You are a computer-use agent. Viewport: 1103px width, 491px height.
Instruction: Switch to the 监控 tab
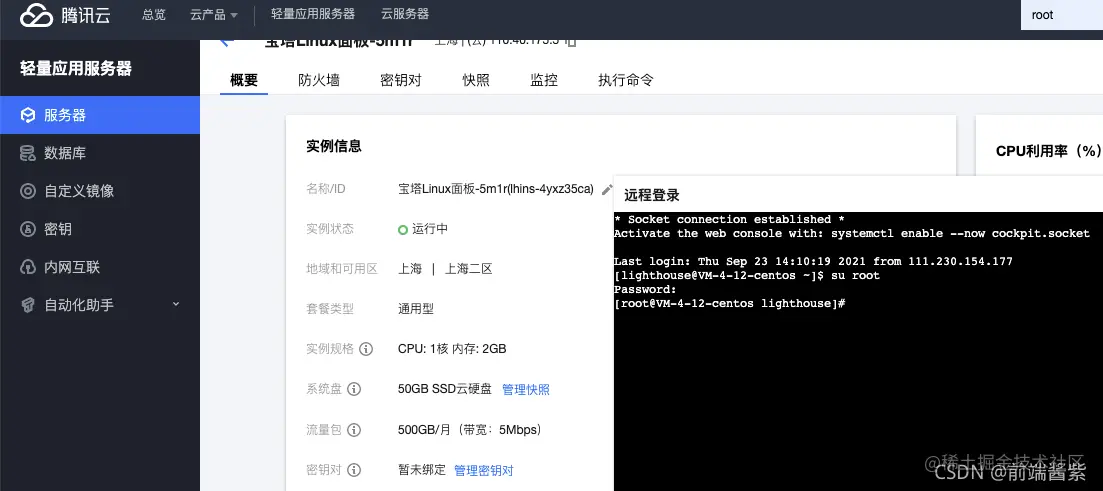[x=544, y=80]
